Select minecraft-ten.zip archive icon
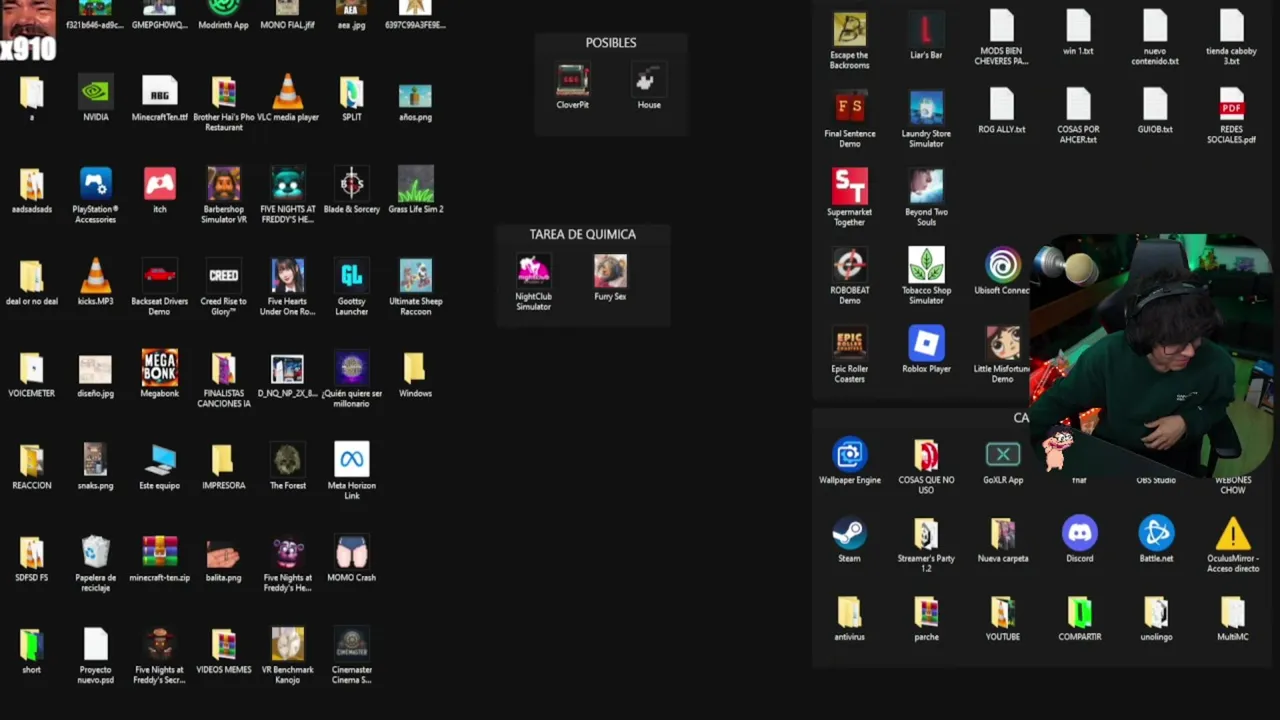This screenshot has width=1280, height=720. click(159, 552)
